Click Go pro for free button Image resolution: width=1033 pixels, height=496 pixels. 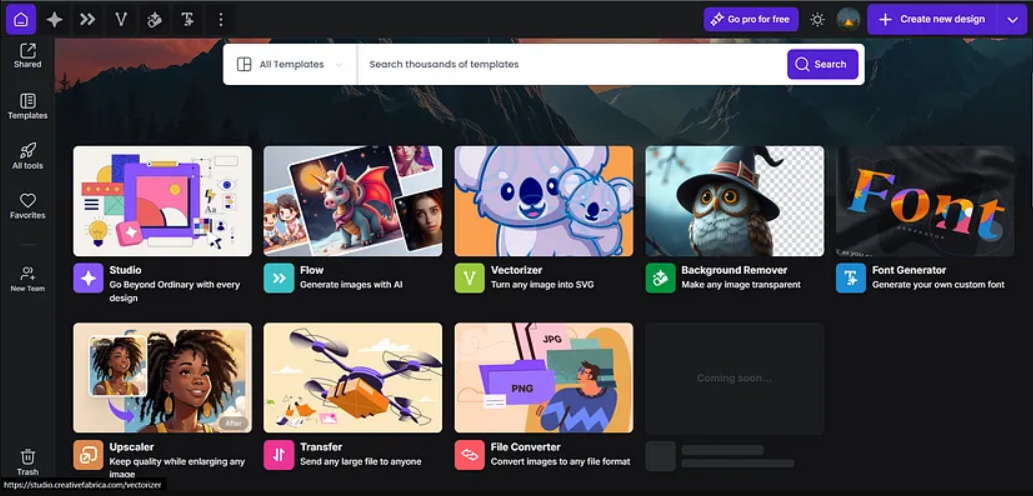[x=751, y=19]
